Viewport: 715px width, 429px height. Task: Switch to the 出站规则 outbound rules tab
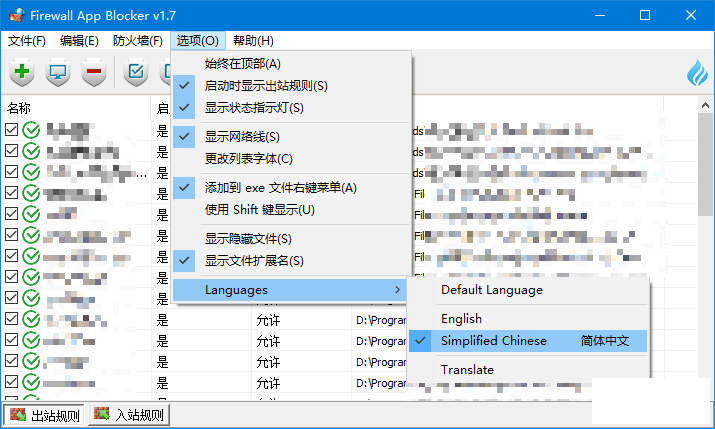point(44,415)
